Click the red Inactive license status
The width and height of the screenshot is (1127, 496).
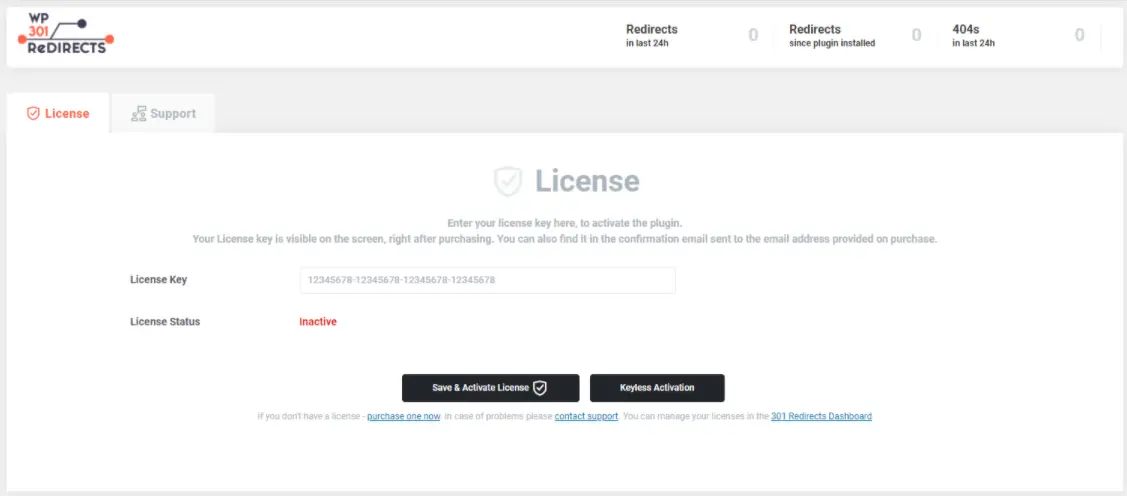tap(318, 322)
